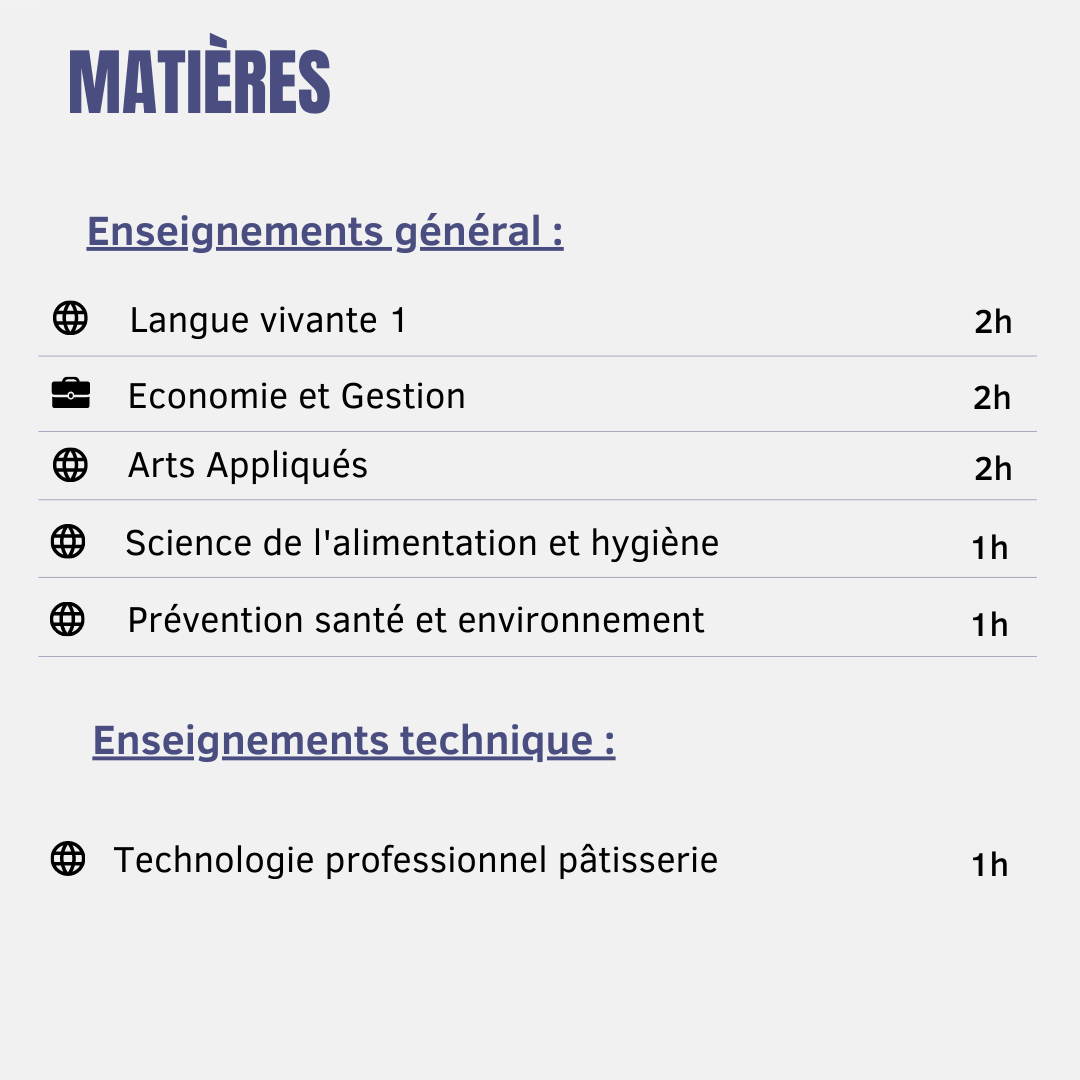Image resolution: width=1080 pixels, height=1080 pixels.
Task: Click the 2h duration for Economie et Gestion
Action: tap(992, 398)
